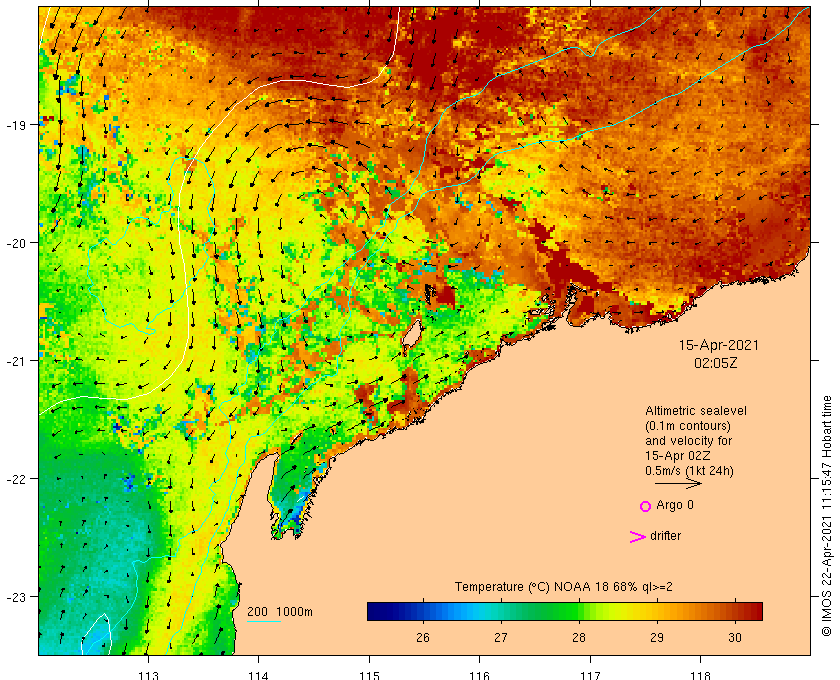Click the 0.5m/s velocity scale arrow

(x=678, y=483)
